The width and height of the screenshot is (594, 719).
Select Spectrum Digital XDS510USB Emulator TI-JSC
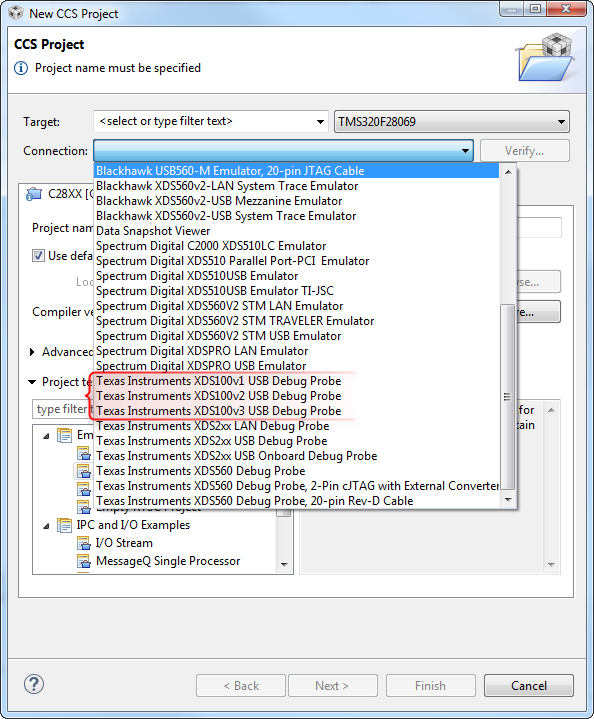pos(296,291)
